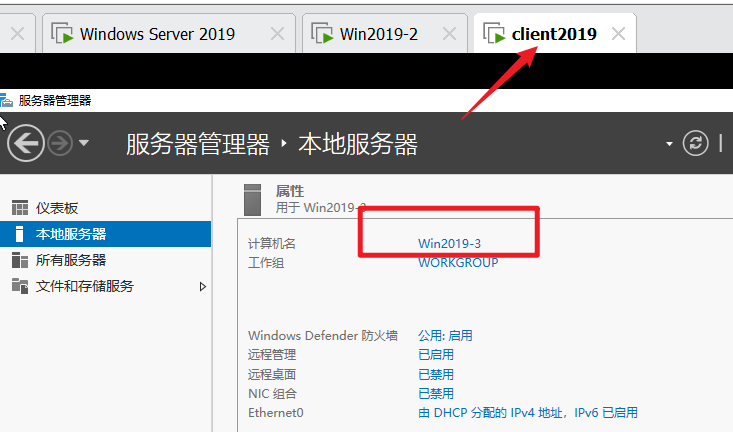Open the WORKGROUP workgroup link

458,263
